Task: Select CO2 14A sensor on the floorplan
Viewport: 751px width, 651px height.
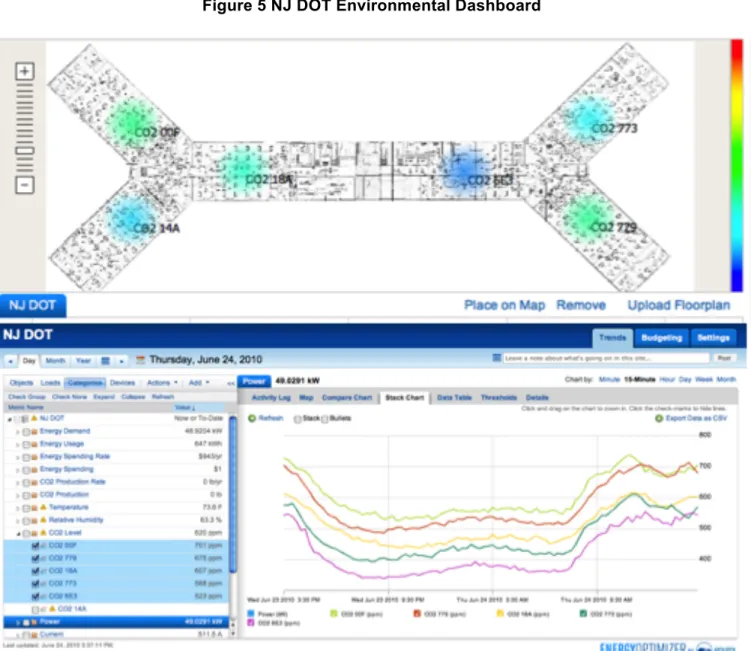Action: [x=132, y=219]
